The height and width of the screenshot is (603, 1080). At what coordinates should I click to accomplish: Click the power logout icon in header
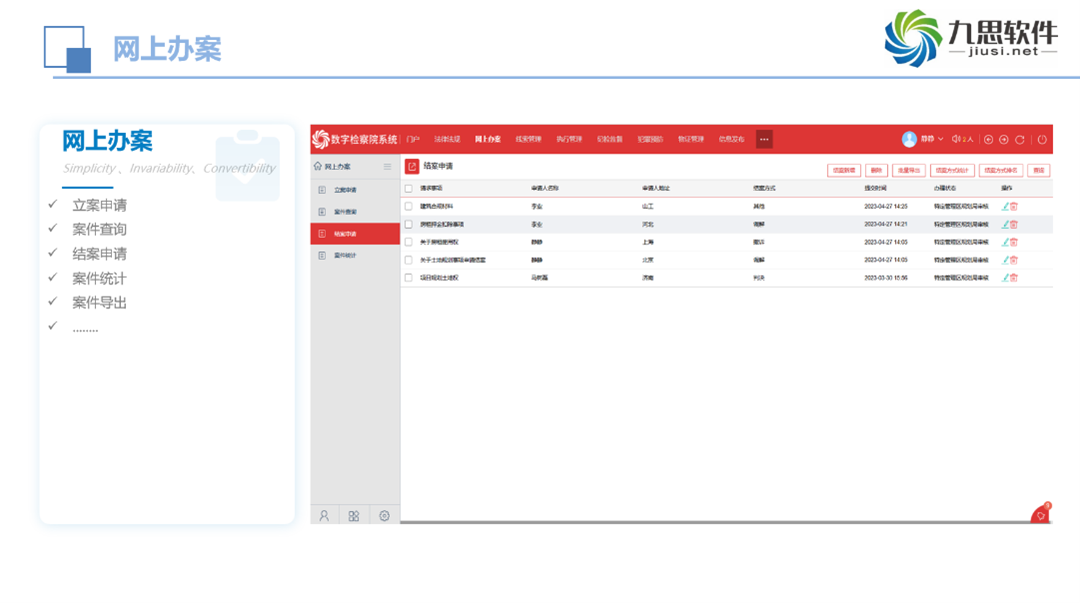pos(1041,140)
